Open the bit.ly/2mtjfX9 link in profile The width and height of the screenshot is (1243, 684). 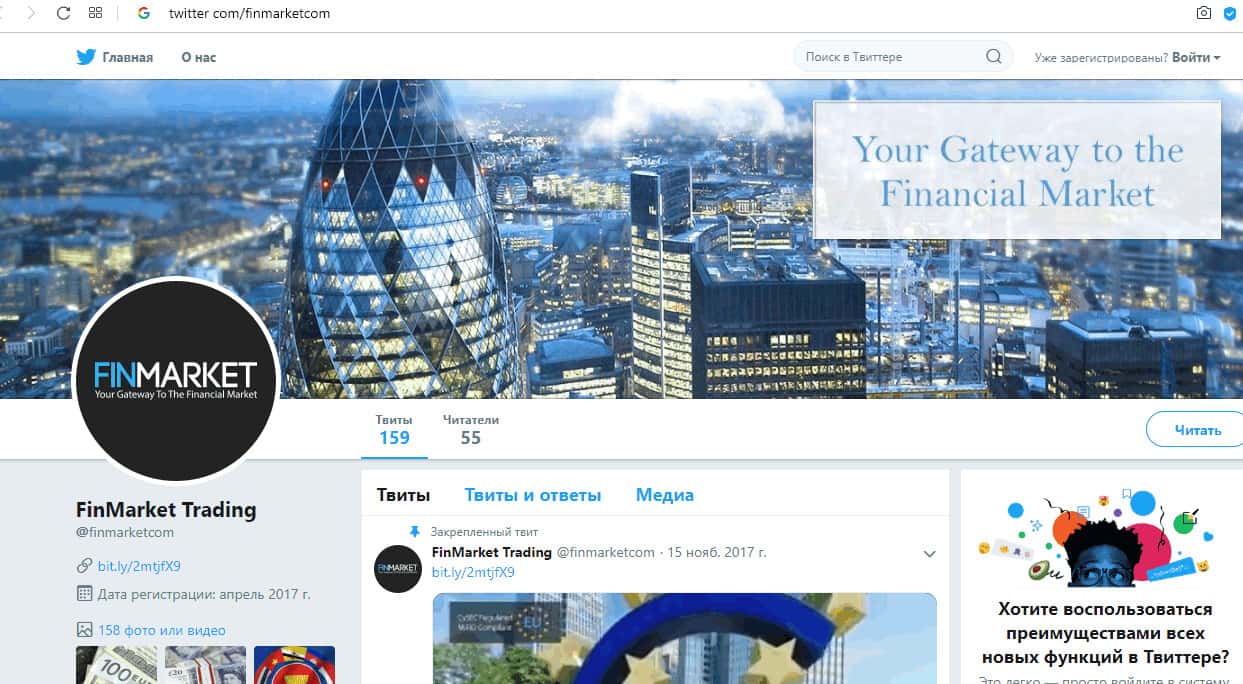click(x=139, y=566)
